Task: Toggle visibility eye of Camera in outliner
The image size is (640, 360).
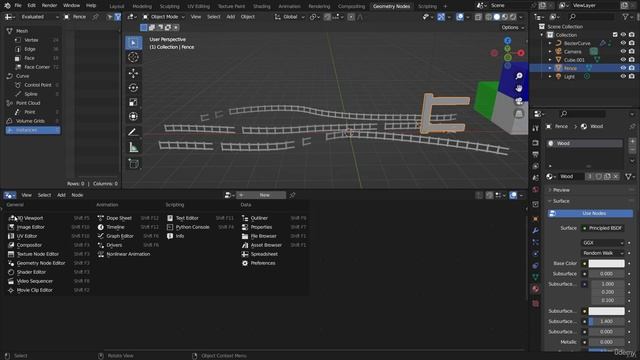Action: point(623,51)
